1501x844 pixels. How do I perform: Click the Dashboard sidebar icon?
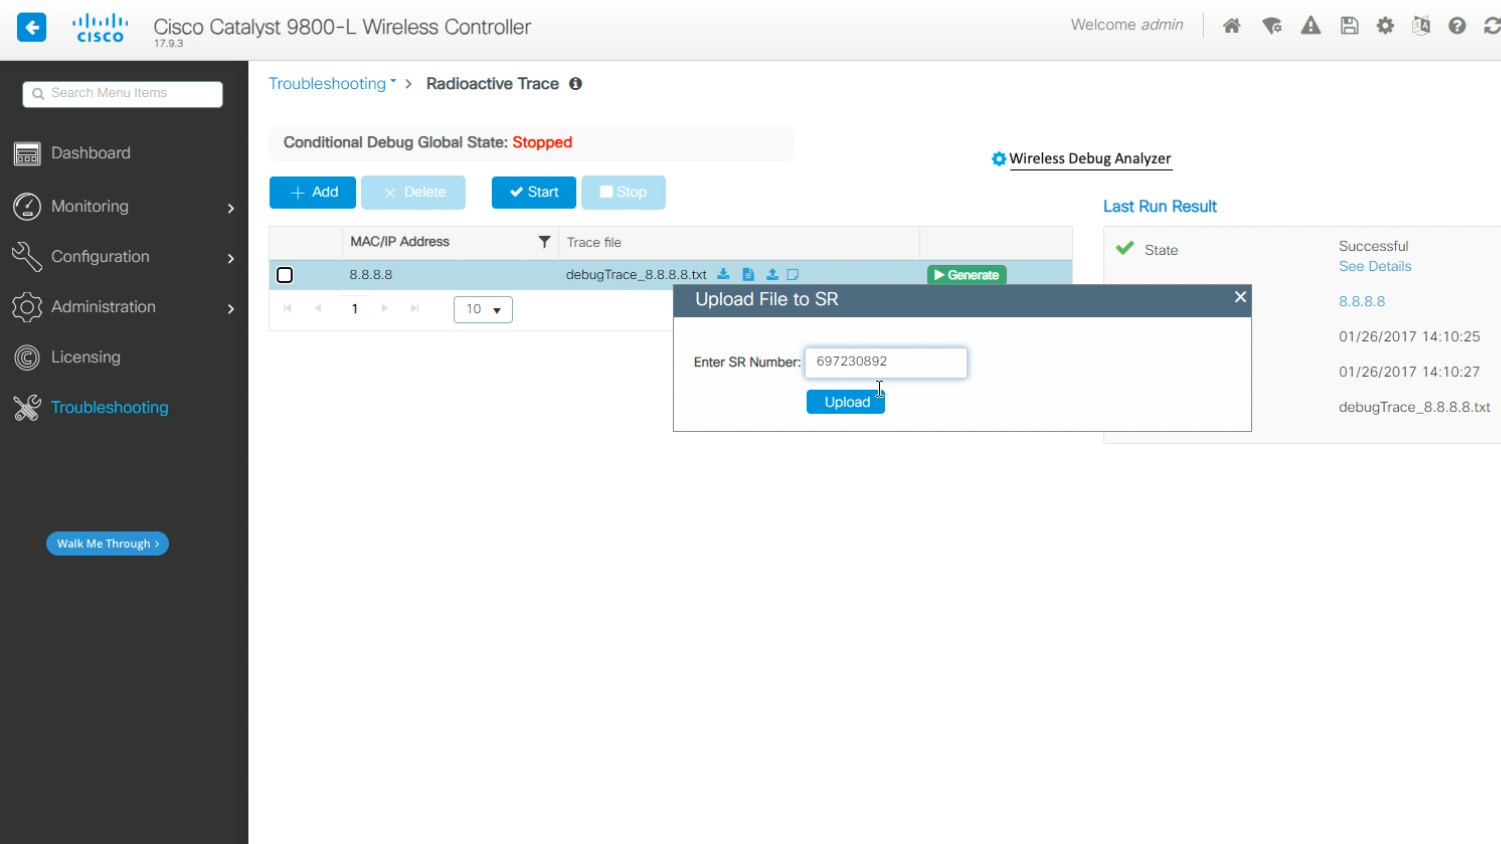[27, 153]
